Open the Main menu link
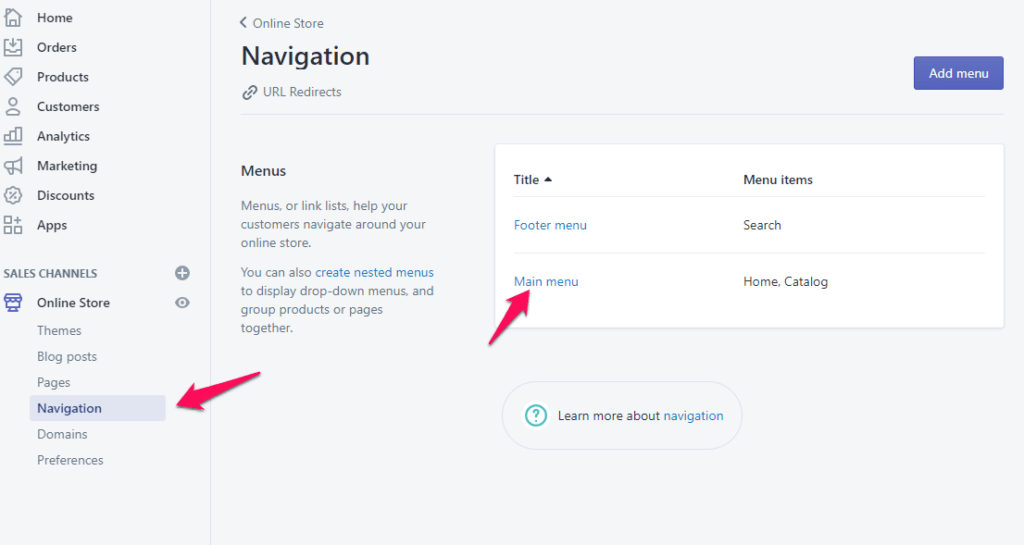Screen dimensions: 1024x545 pyautogui.click(x=546, y=282)
